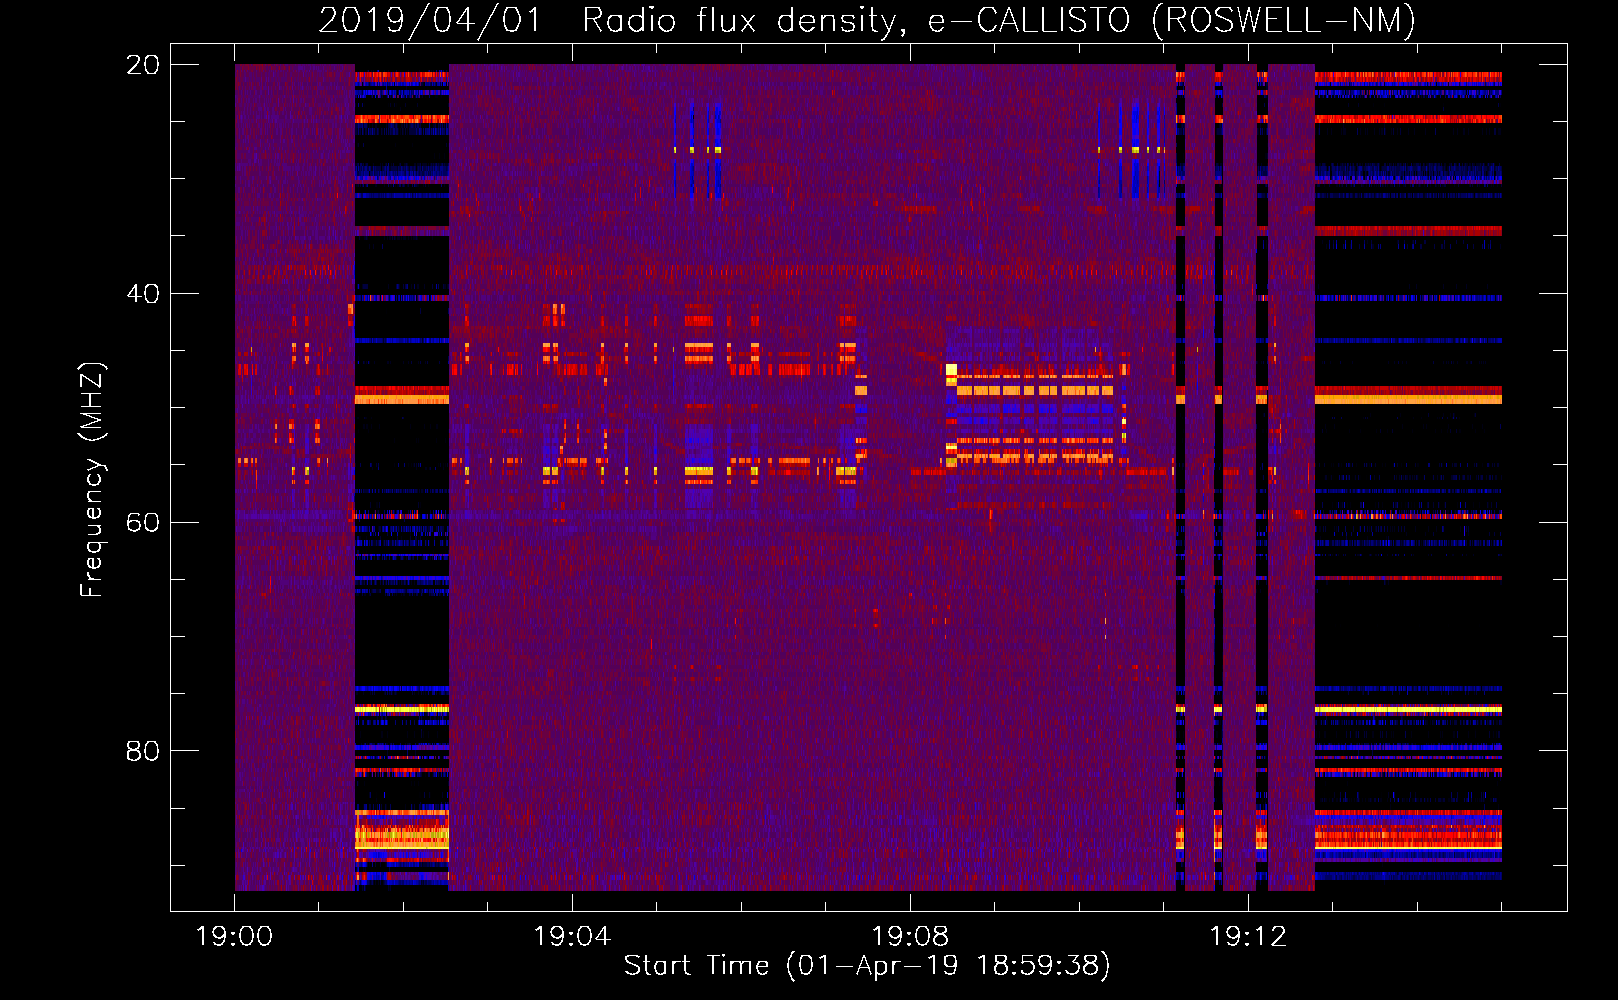Click the '19:08' time tick label
Viewport: 1618px width, 1000px height.
pos(910,937)
